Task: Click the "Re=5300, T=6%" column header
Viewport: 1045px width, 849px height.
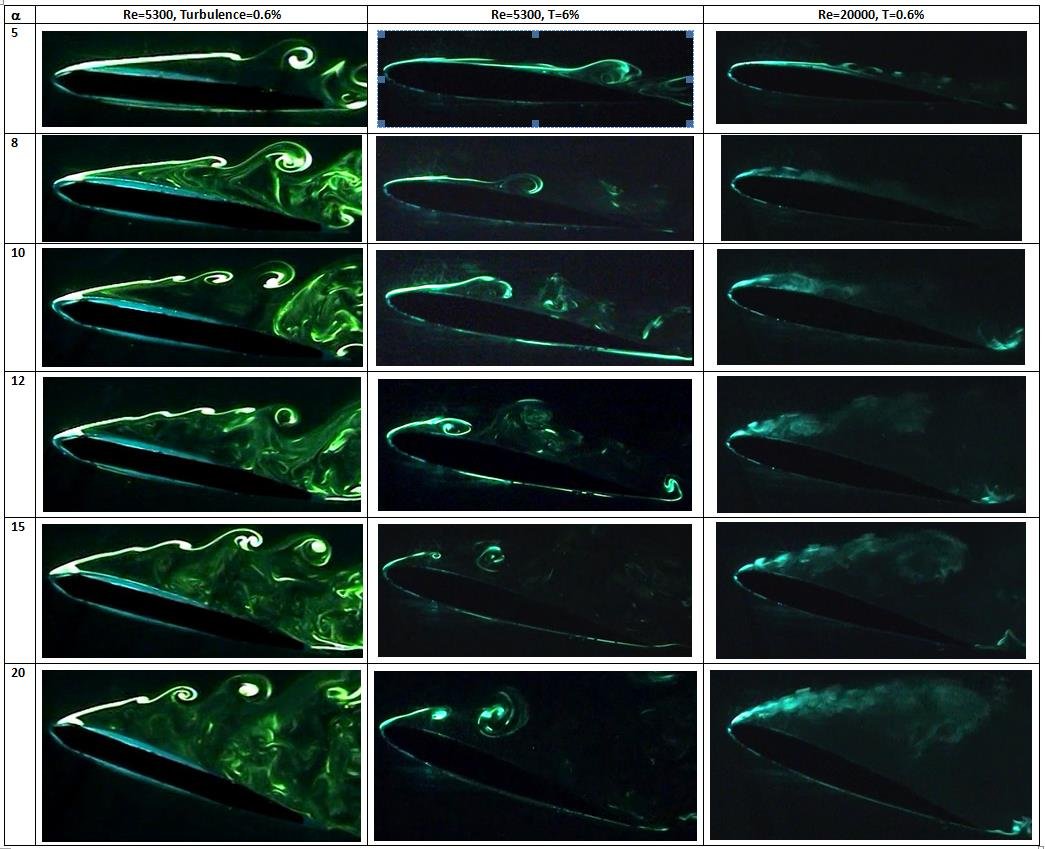Action: click(534, 14)
